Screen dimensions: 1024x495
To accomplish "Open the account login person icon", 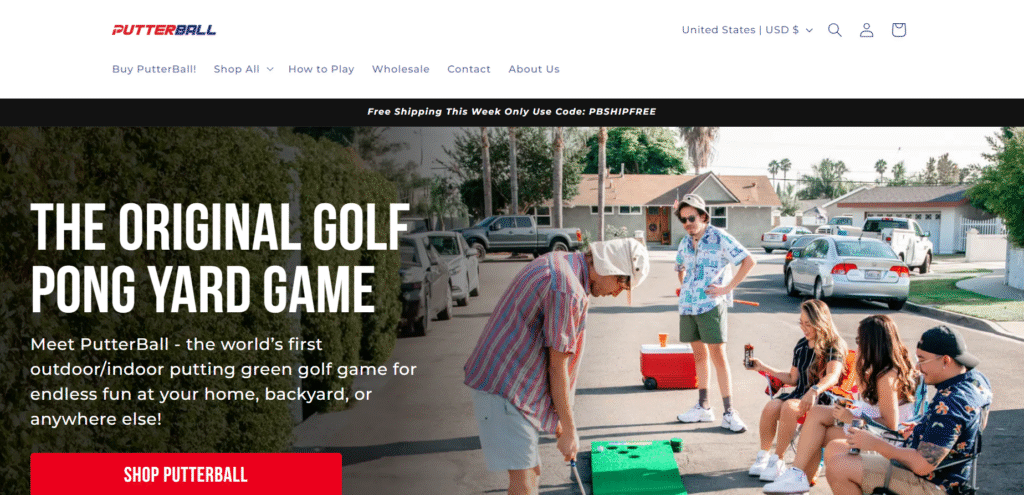I will (867, 30).
